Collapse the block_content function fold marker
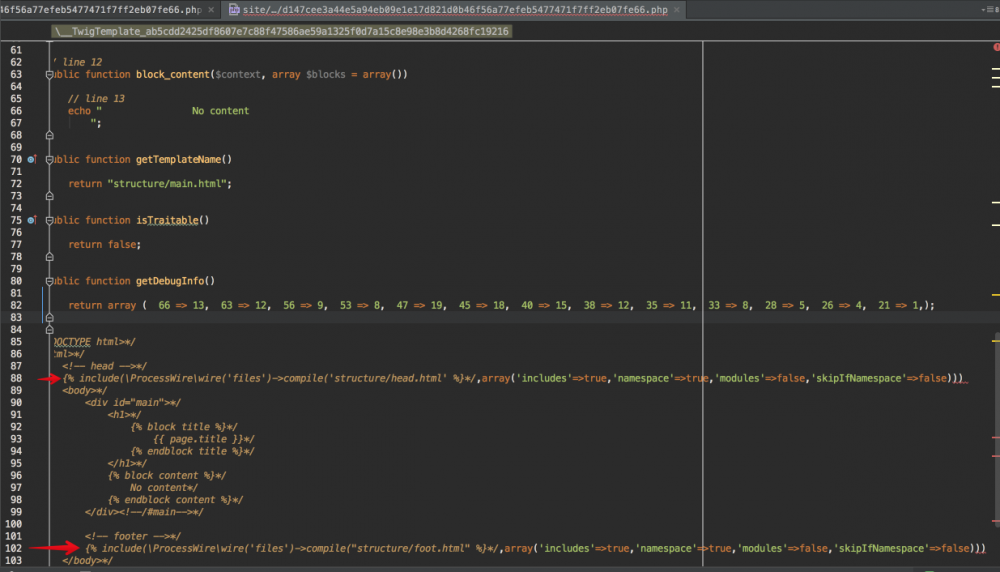Viewport: 1000px width, 572px height. [x=48, y=75]
